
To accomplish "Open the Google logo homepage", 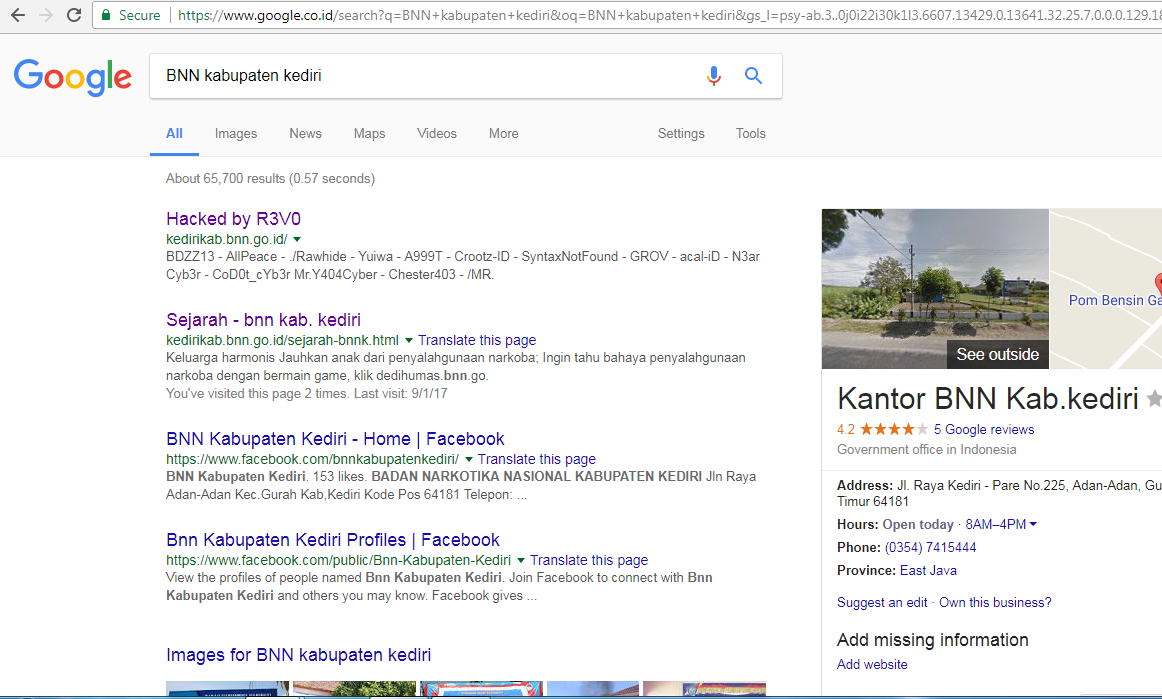I will [73, 76].
